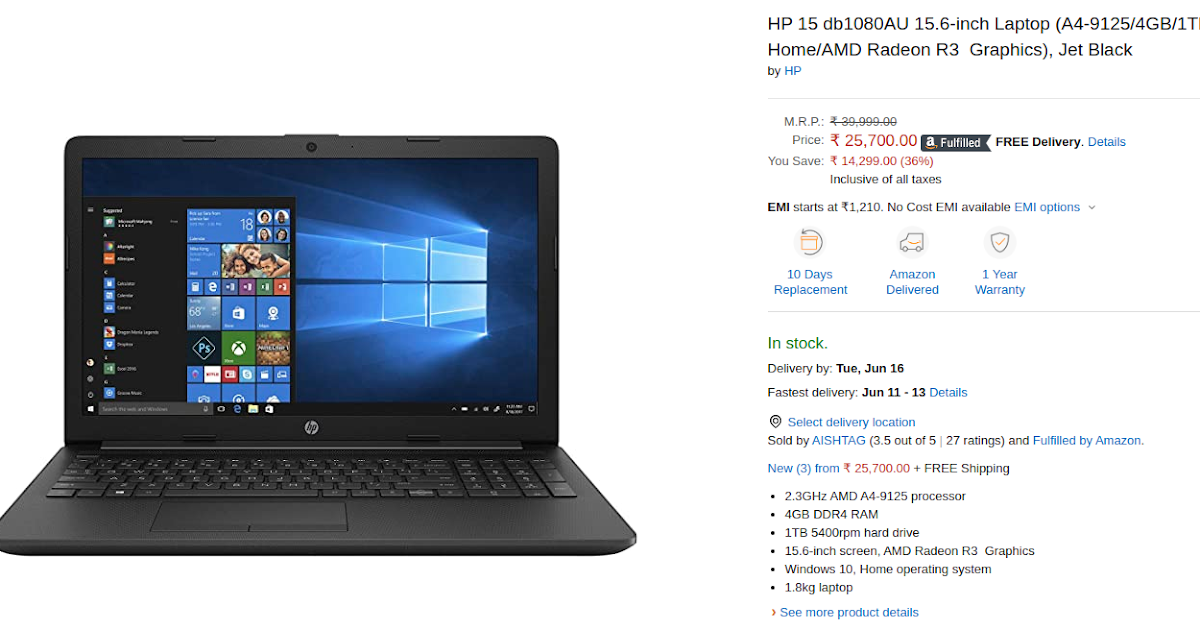Click Select delivery location link
Screen dimensions: 1200x630
click(851, 422)
